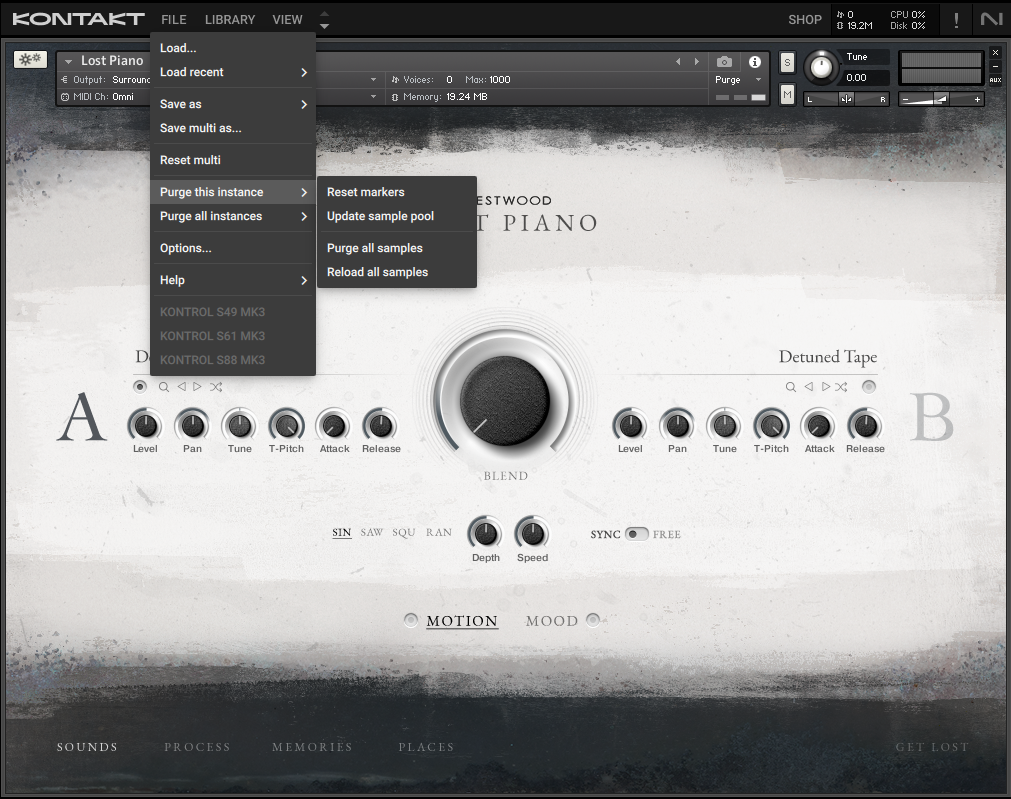Enable layer B power toggle
The width and height of the screenshot is (1011, 799).
[869, 387]
